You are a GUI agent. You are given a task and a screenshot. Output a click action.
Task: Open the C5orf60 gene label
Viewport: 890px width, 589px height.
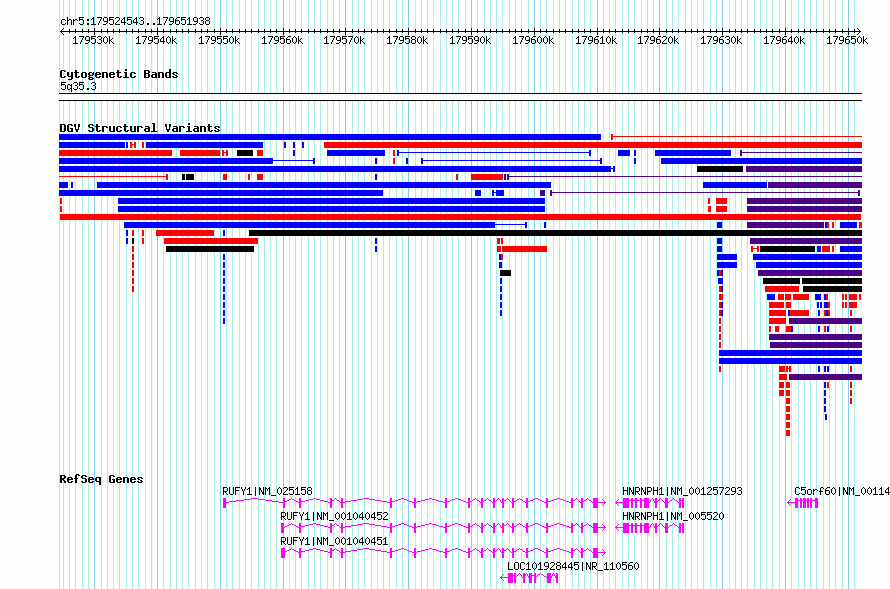[x=842, y=491]
